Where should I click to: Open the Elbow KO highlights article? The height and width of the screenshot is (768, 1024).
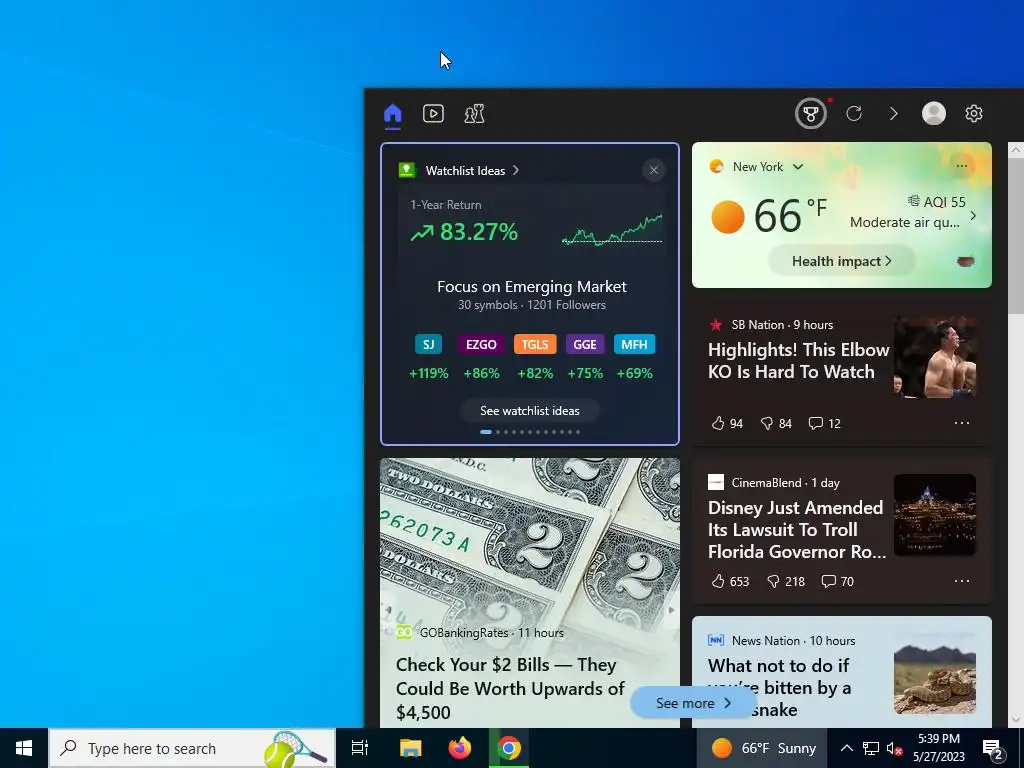pos(798,360)
